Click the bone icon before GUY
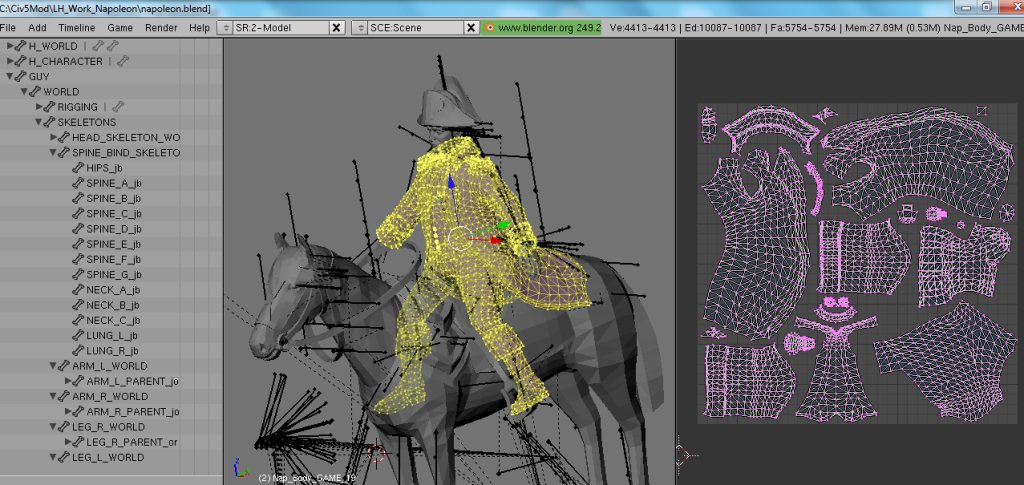The height and width of the screenshot is (485, 1024). point(21,76)
